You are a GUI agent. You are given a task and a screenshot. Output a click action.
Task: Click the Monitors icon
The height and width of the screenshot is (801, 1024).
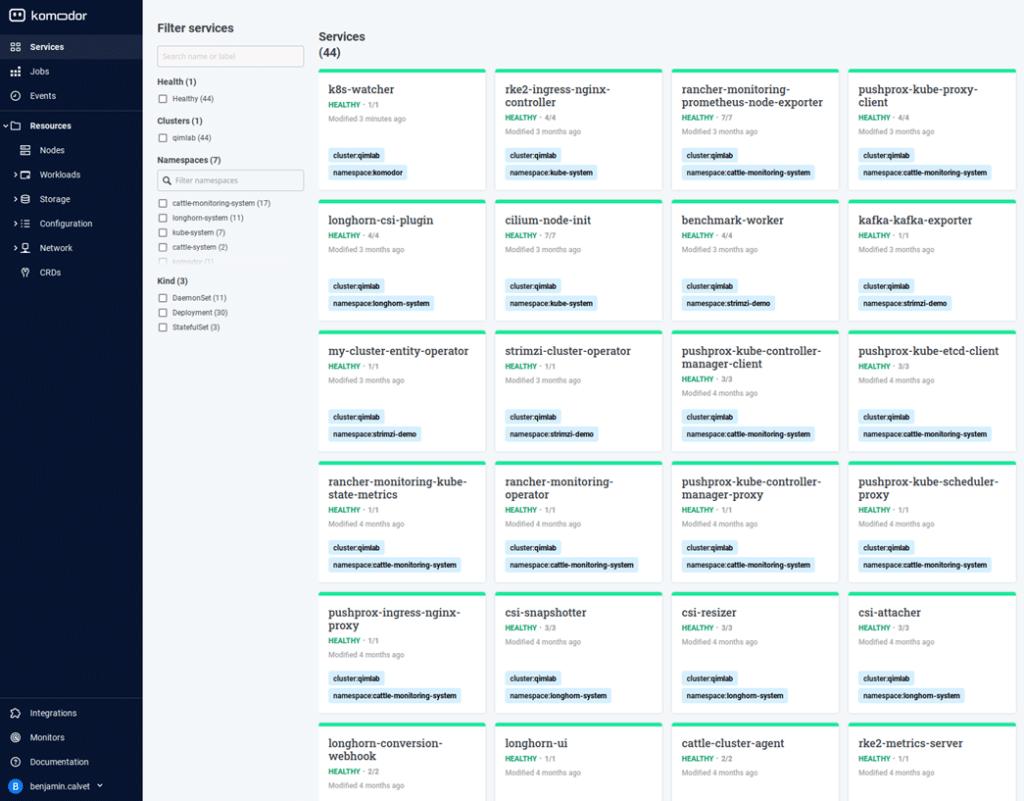point(16,738)
